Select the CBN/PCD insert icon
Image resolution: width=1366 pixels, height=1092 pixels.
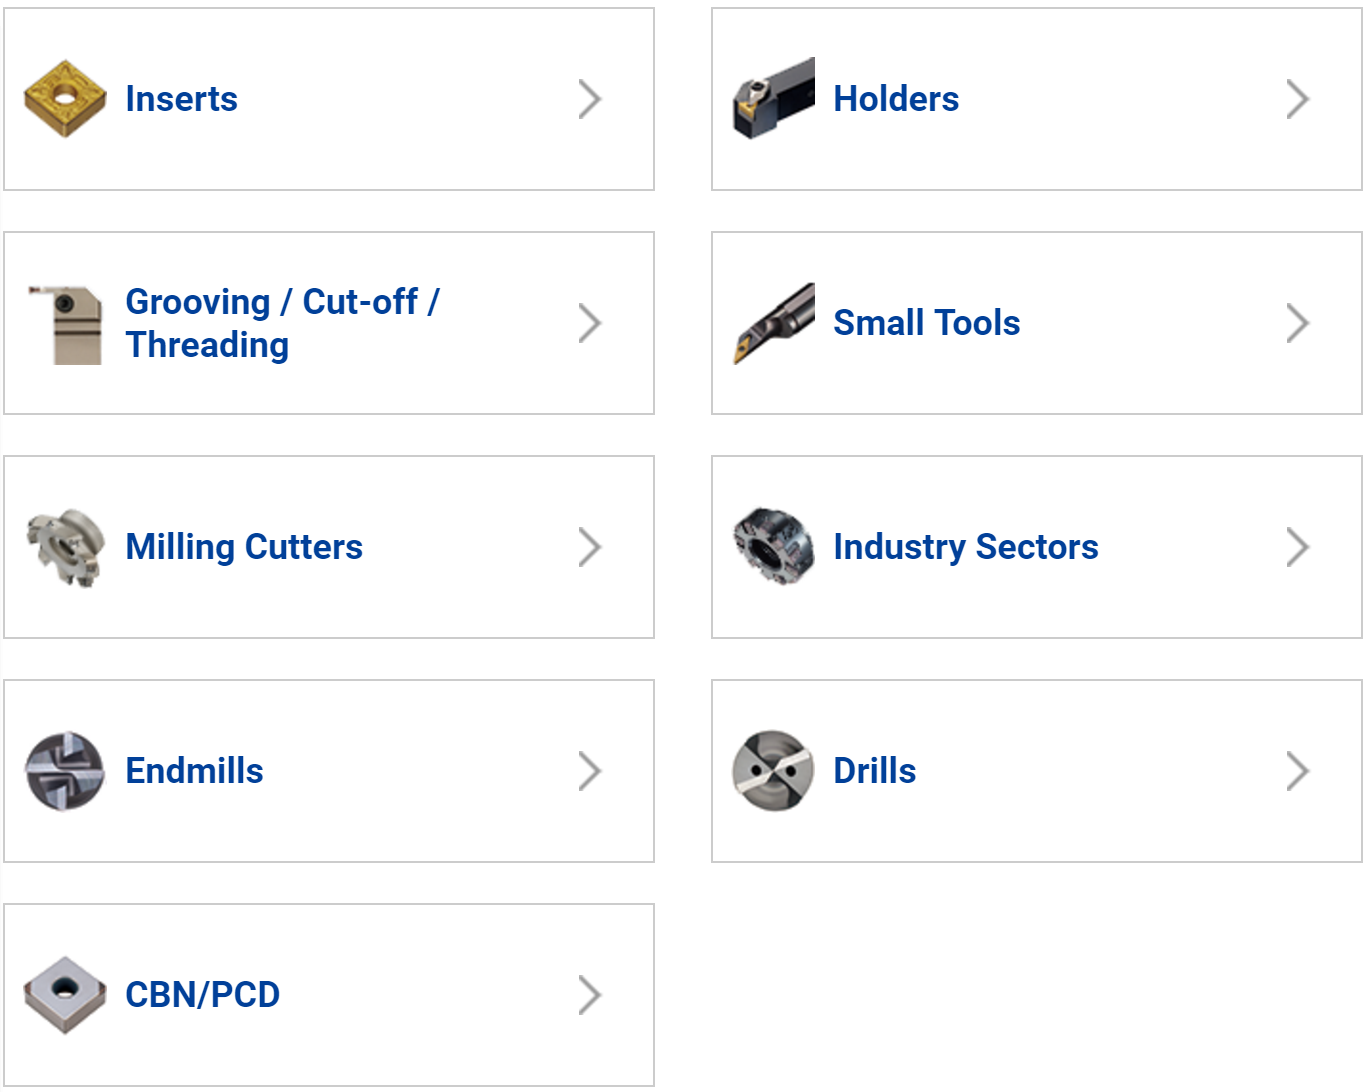[65, 995]
